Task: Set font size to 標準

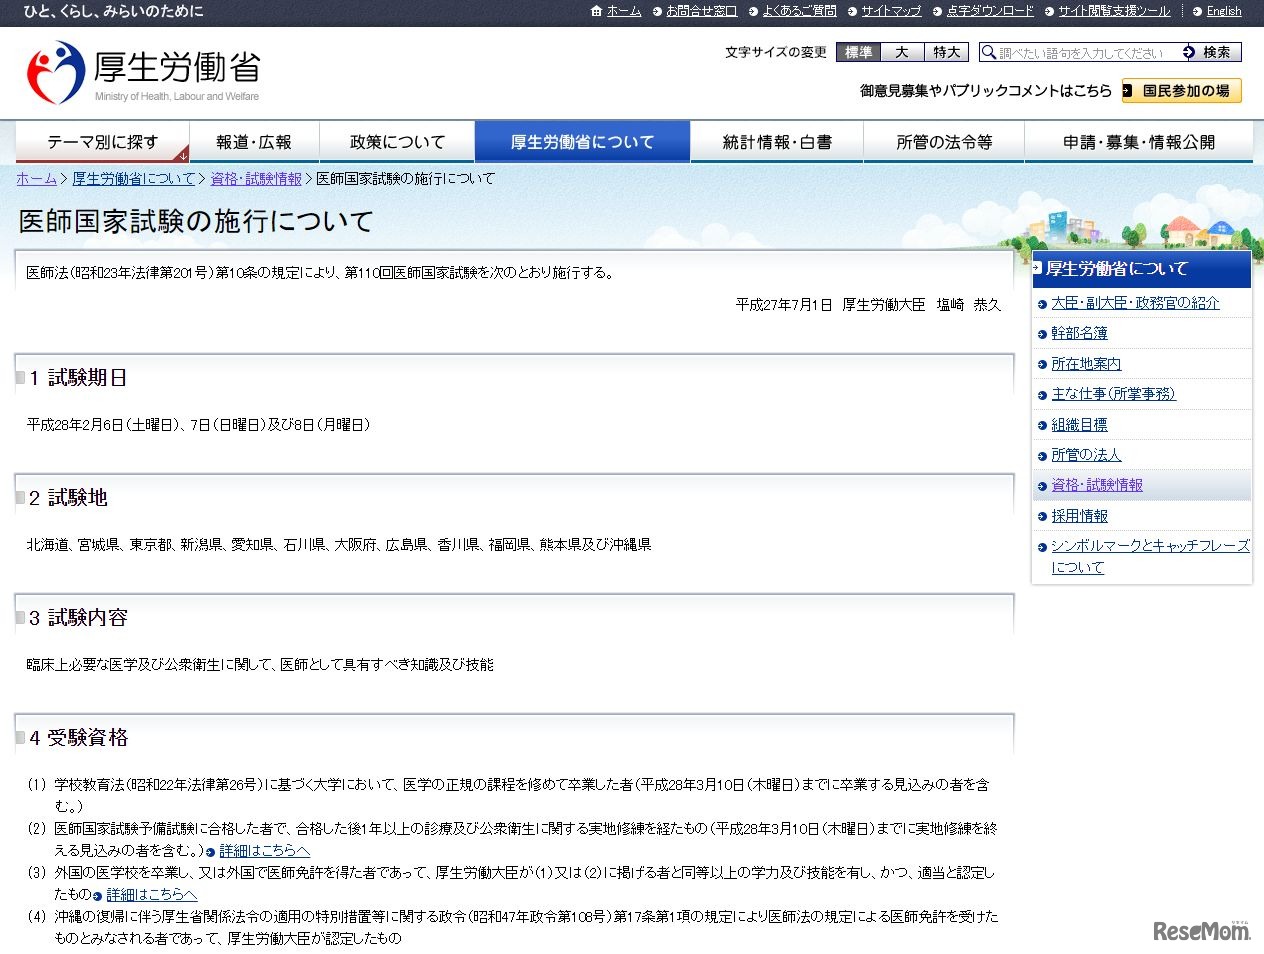Action: tap(858, 52)
